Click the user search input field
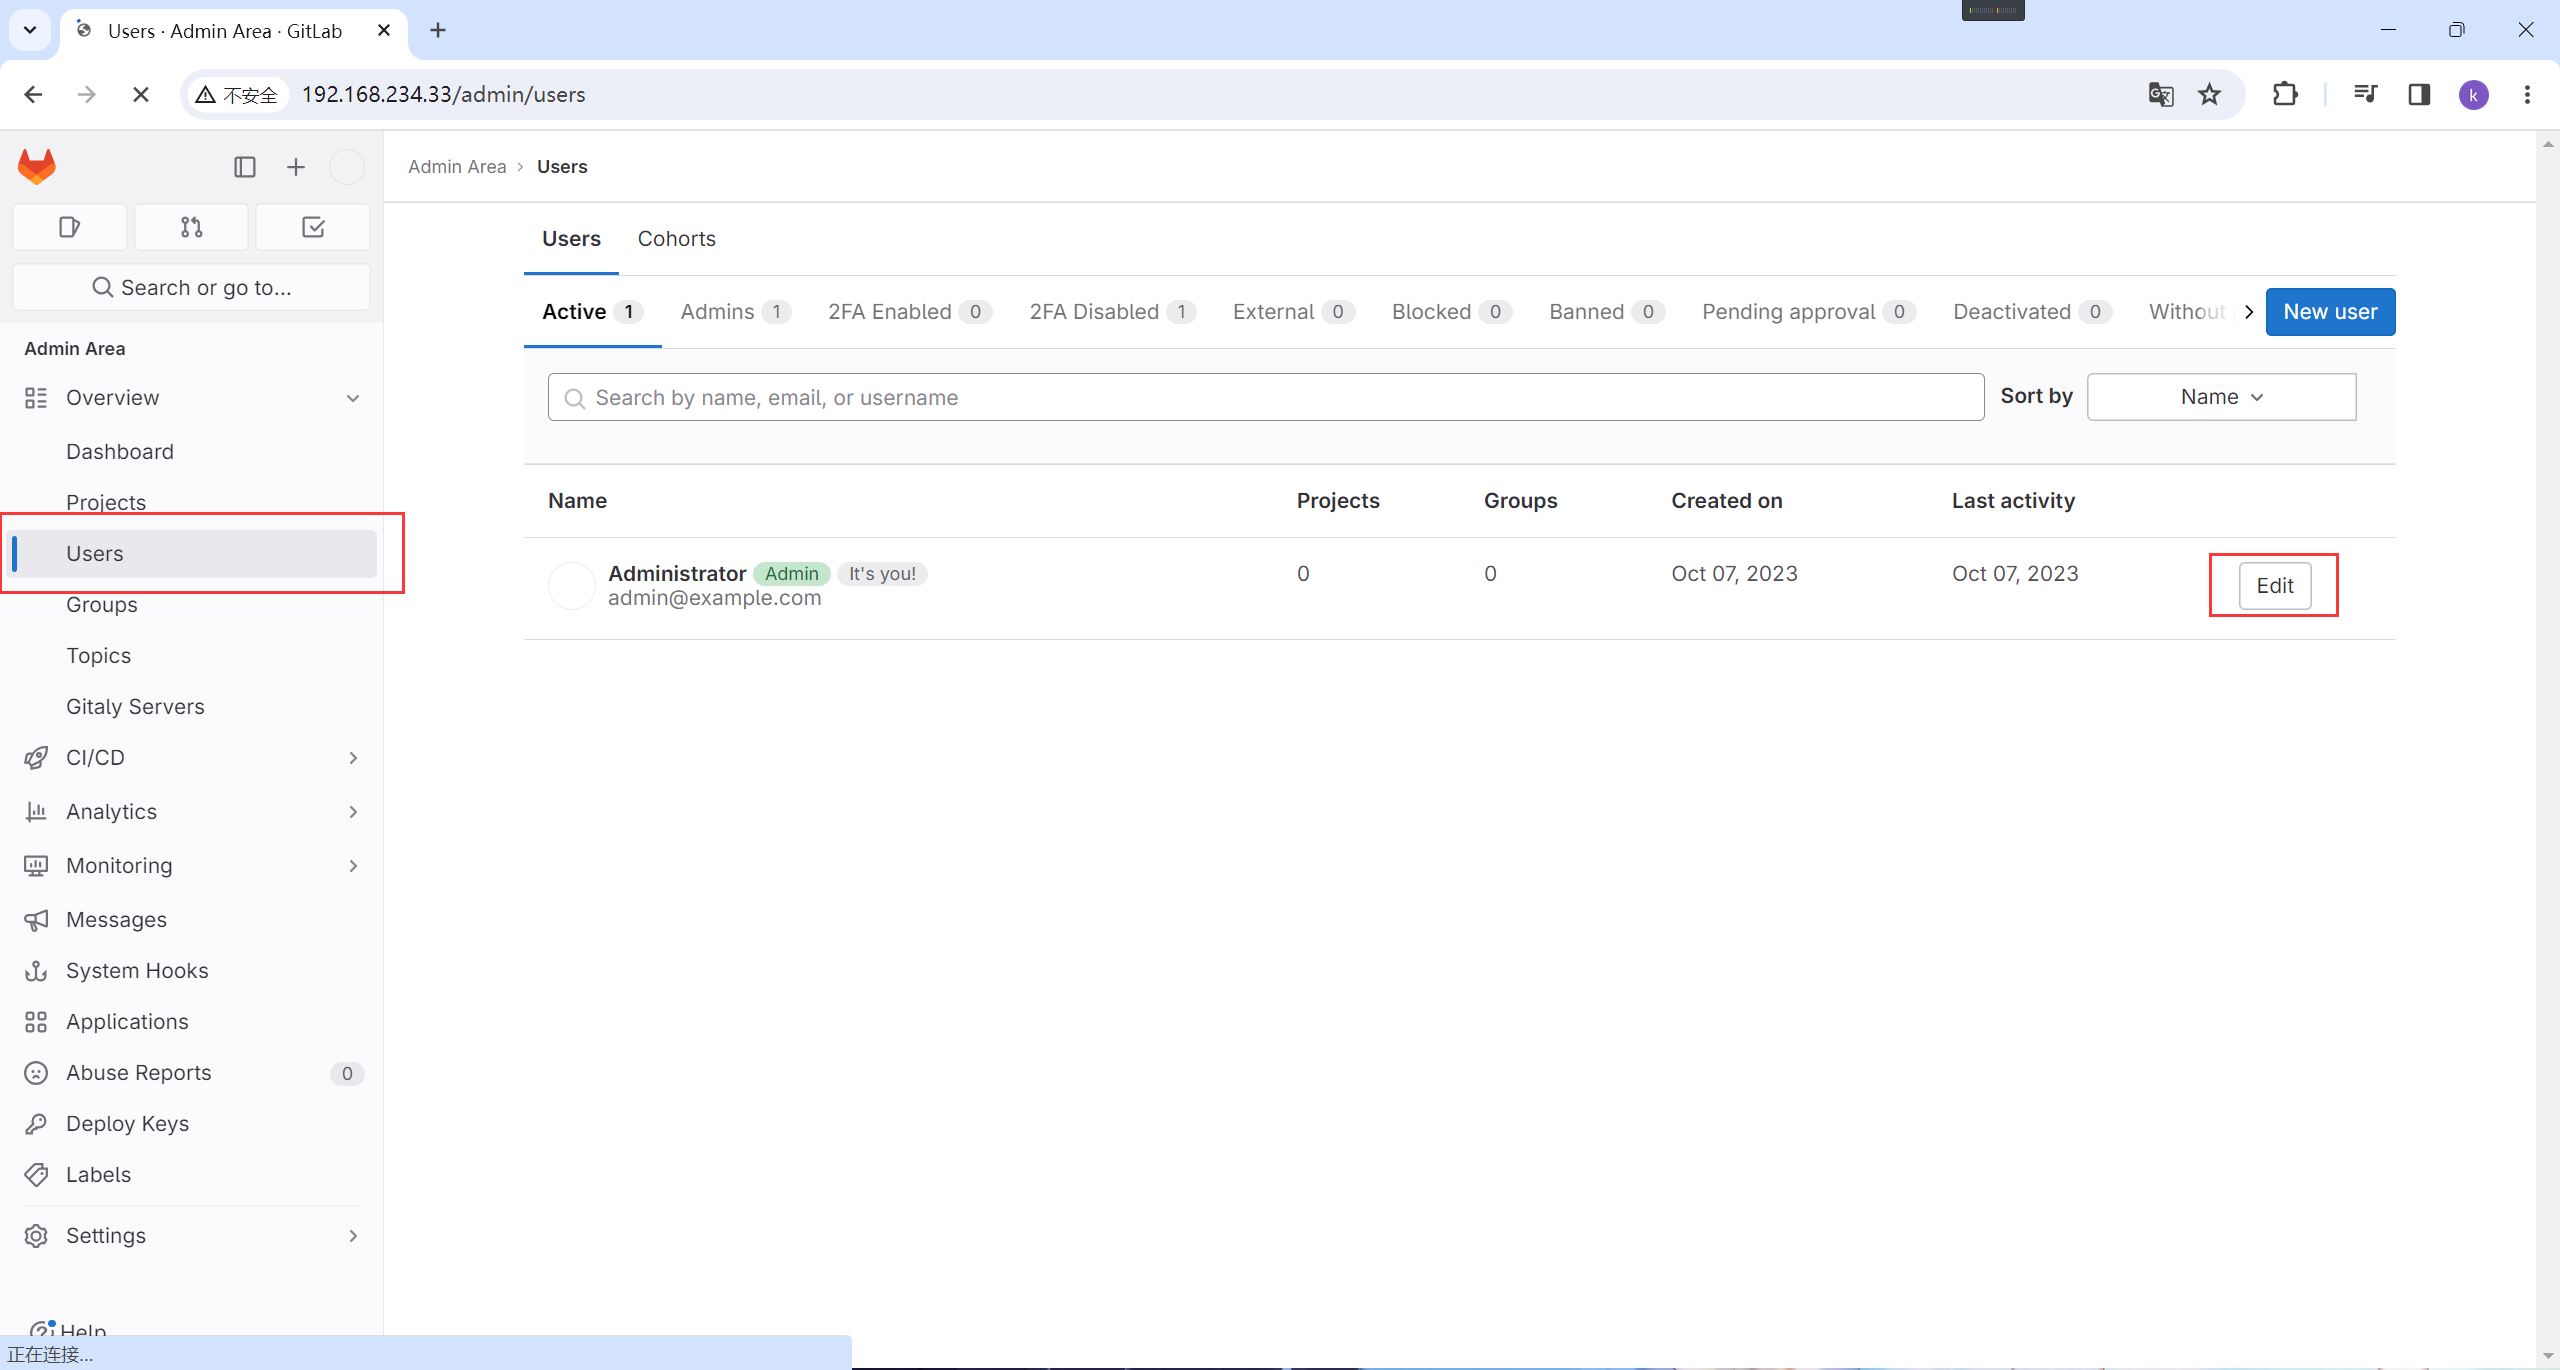 pos(1265,398)
